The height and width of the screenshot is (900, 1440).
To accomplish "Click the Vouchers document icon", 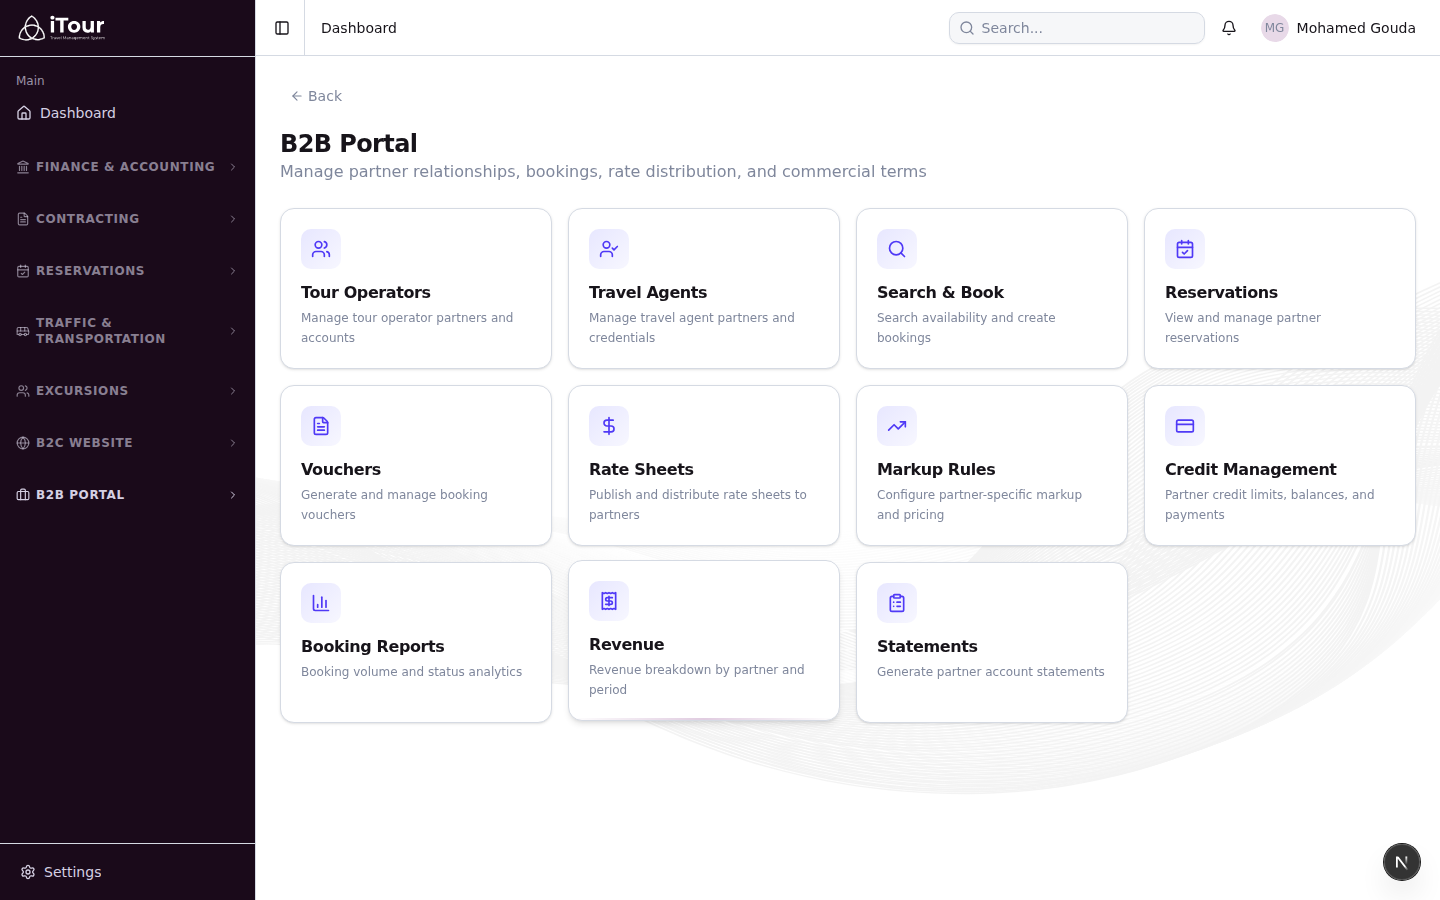I will (x=321, y=426).
